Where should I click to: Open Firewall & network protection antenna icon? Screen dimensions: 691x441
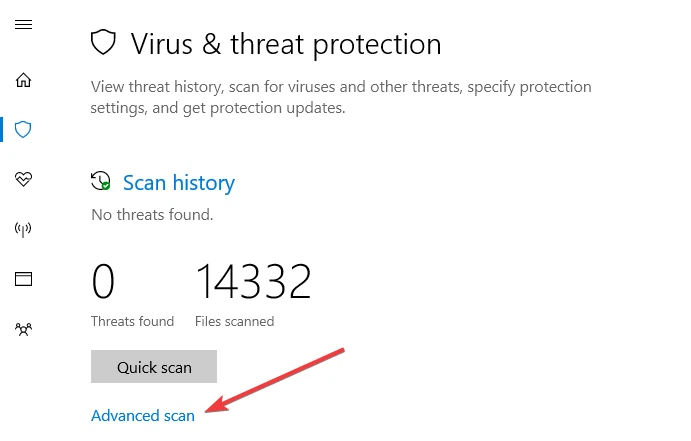point(23,229)
